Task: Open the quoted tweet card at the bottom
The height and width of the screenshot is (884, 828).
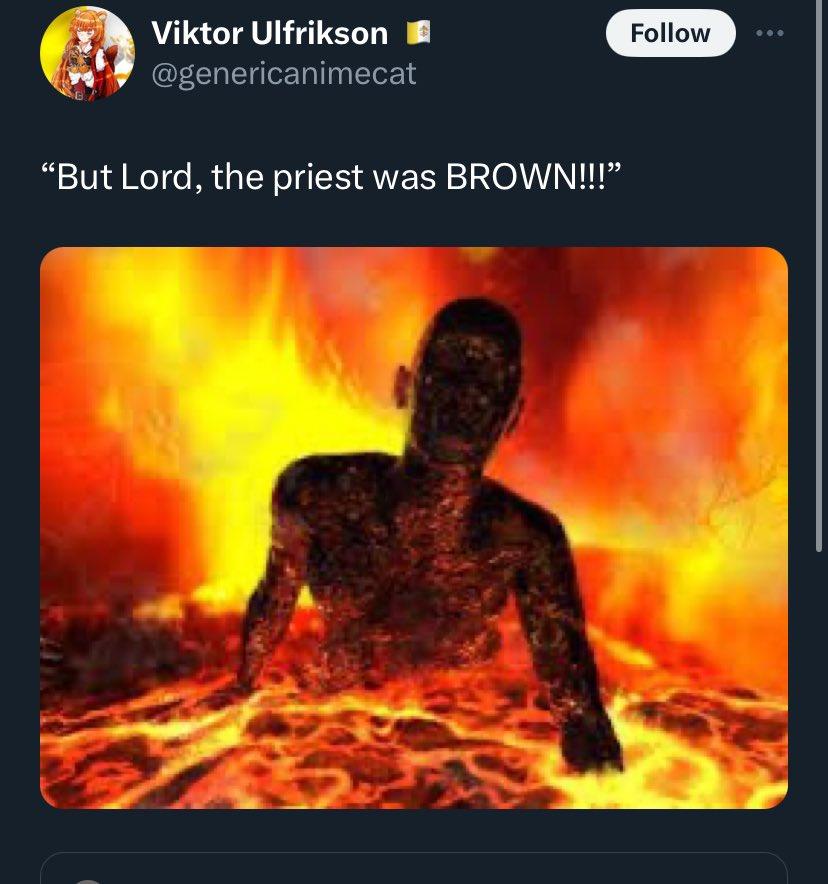Action: click(x=414, y=868)
